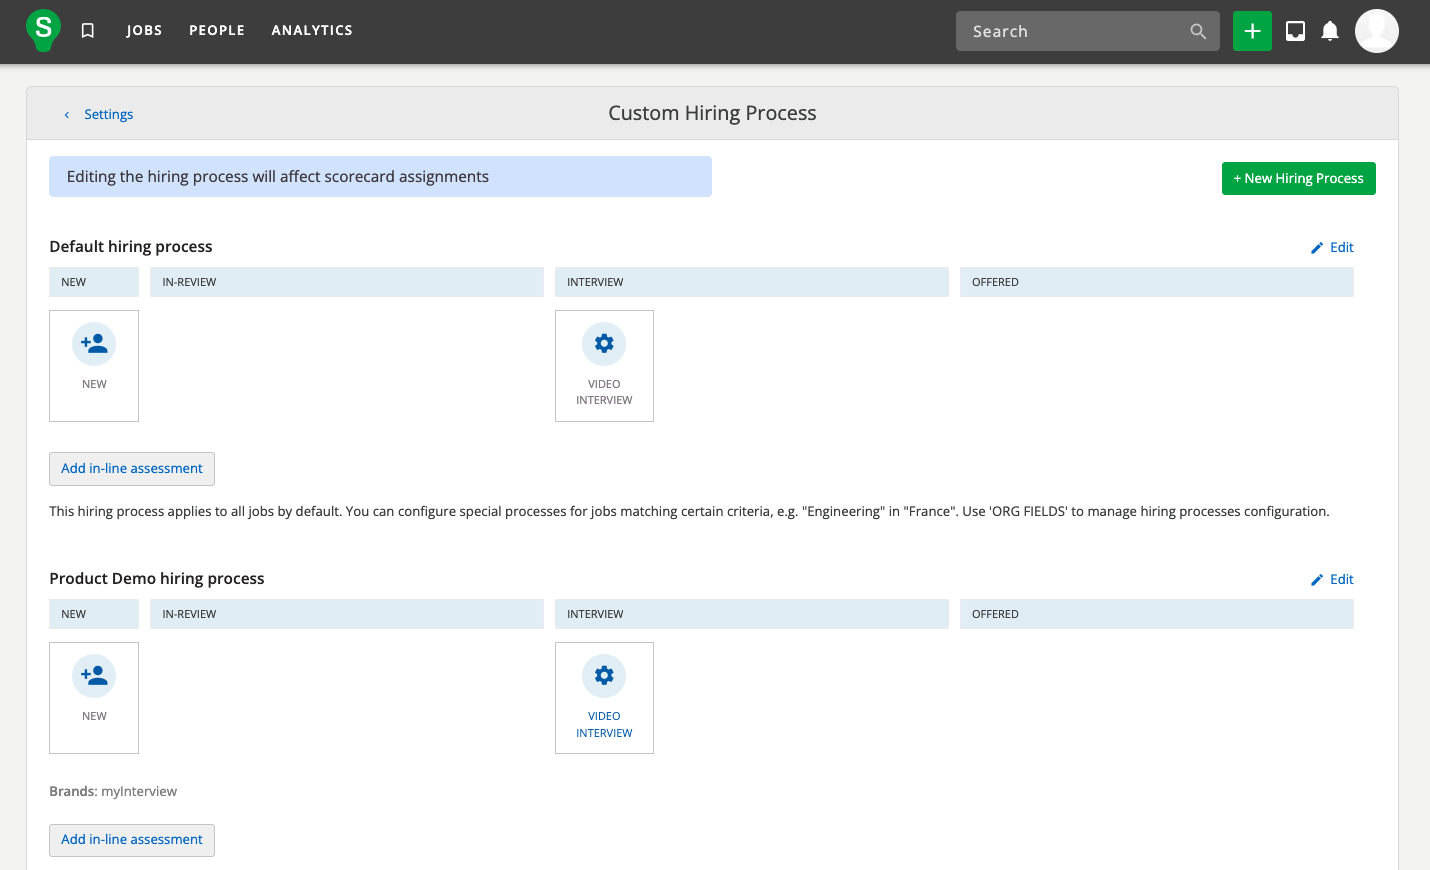The width and height of the screenshot is (1430, 870).
Task: Edit the Default hiring process
Action: tap(1332, 247)
